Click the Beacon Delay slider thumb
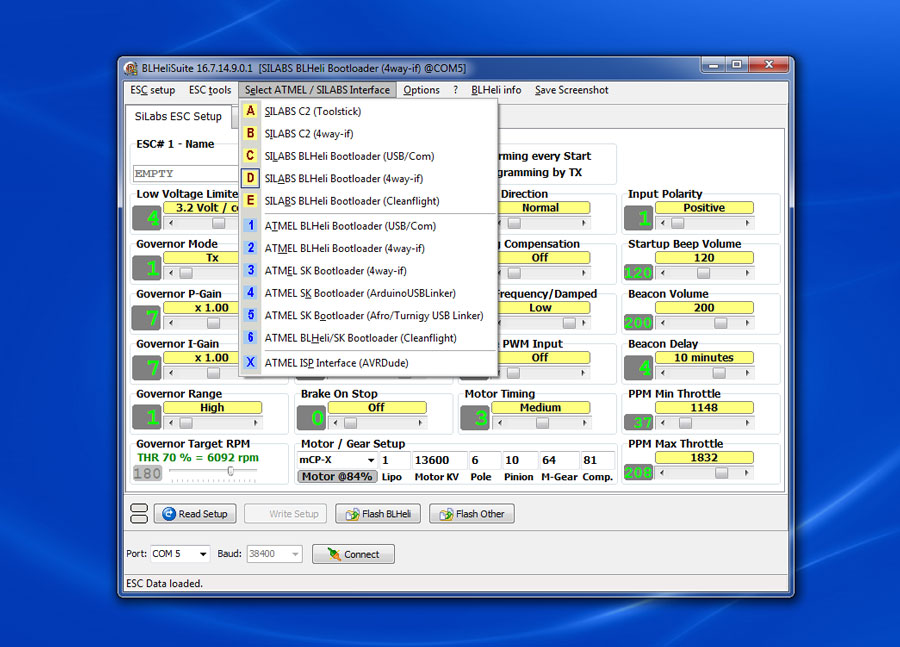The height and width of the screenshot is (647, 900). 719,373
